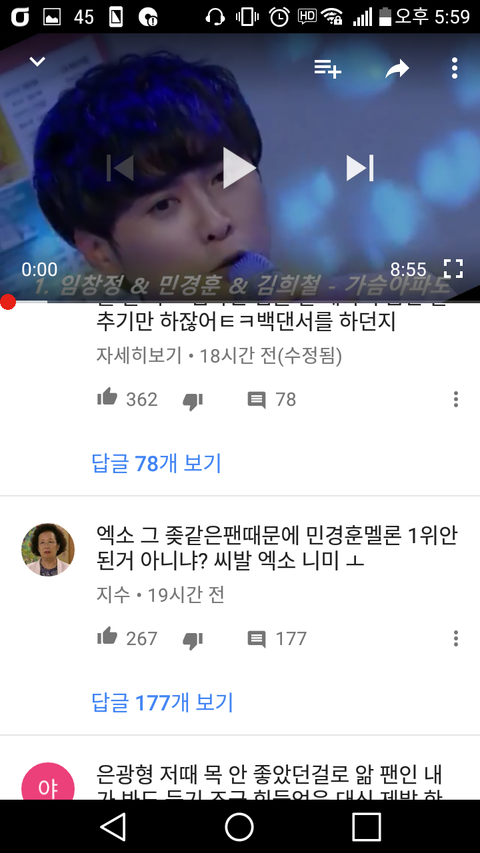Expand 답글 177개 보기 replies
The height and width of the screenshot is (853, 480).
click(x=162, y=702)
